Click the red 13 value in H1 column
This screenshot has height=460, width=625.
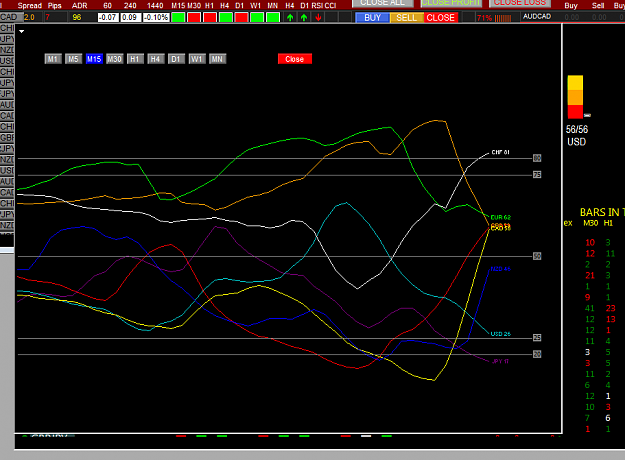coord(610,319)
